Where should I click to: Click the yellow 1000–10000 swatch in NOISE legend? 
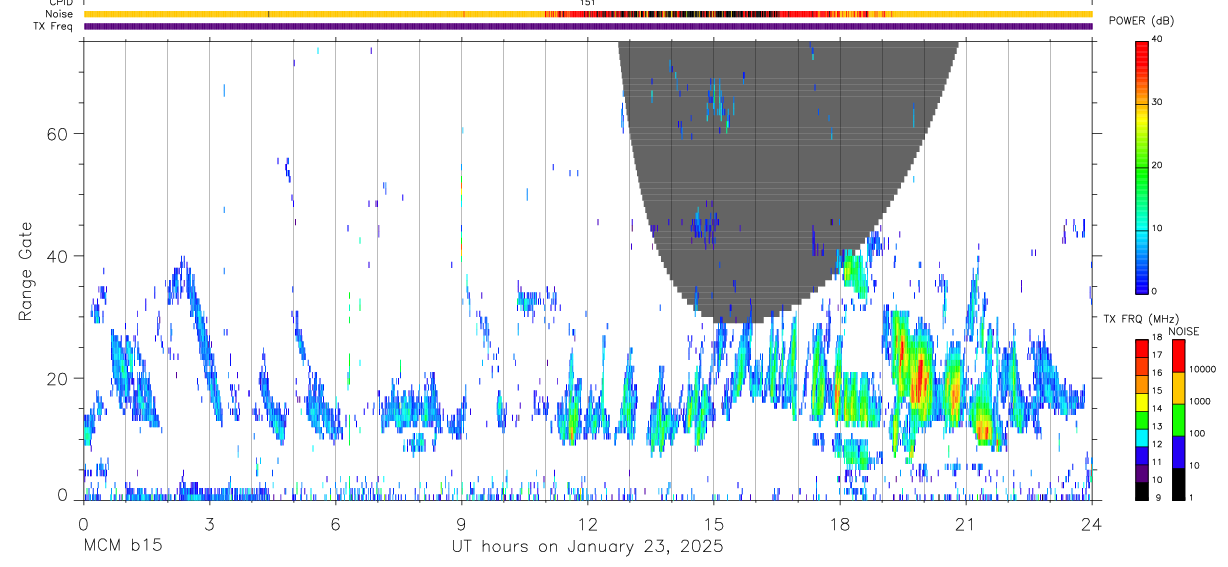pyautogui.click(x=1178, y=387)
